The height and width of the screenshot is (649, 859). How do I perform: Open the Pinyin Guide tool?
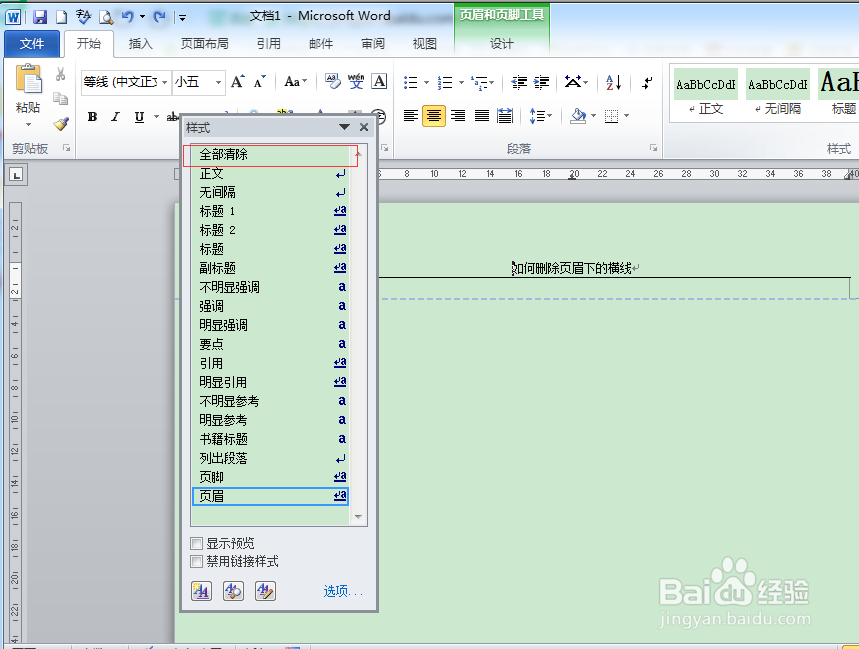355,82
